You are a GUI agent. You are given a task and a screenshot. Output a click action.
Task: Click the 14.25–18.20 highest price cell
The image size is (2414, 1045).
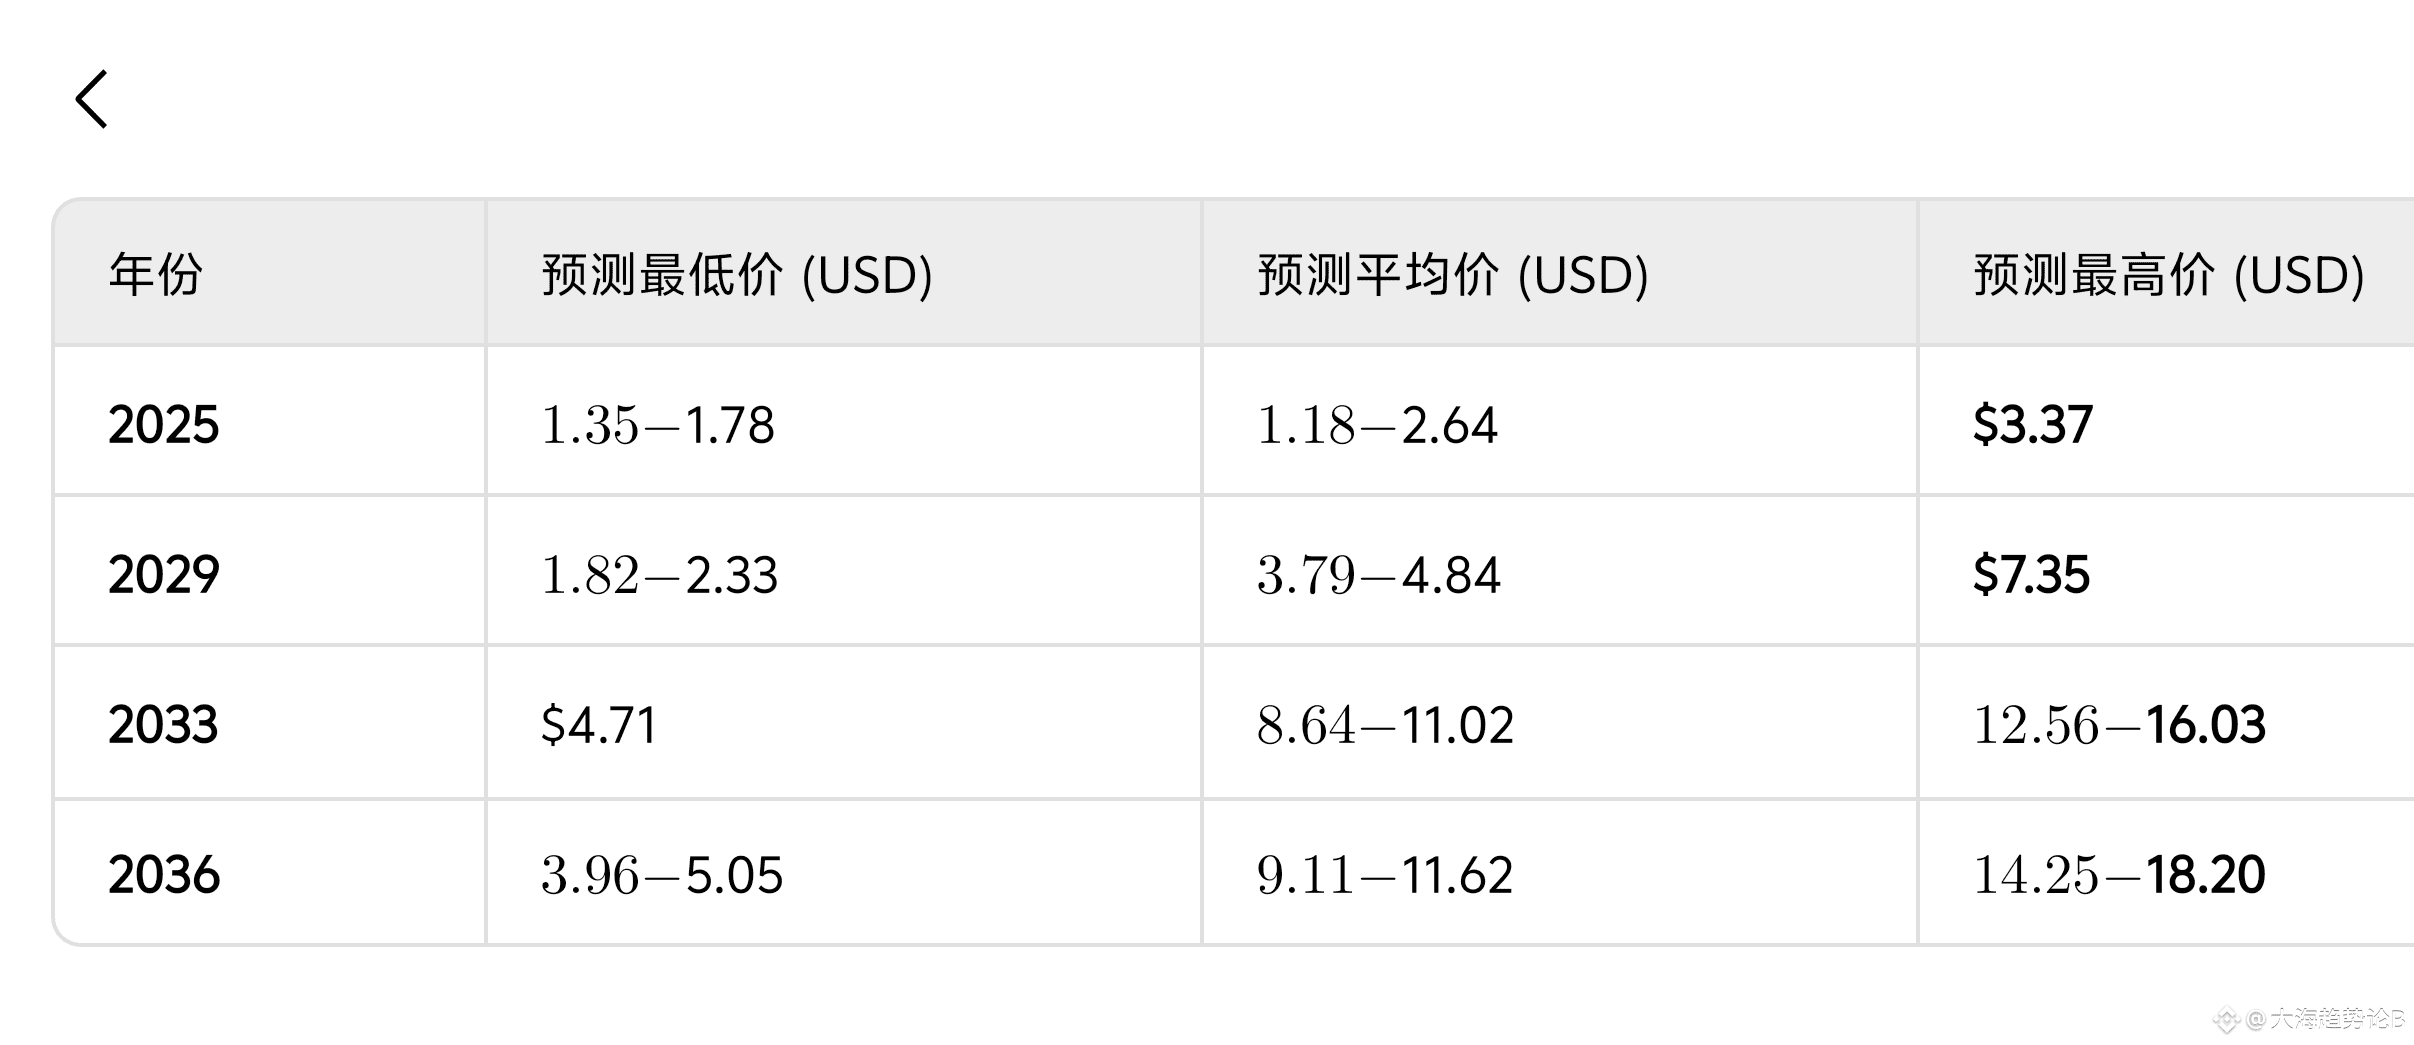2119,874
